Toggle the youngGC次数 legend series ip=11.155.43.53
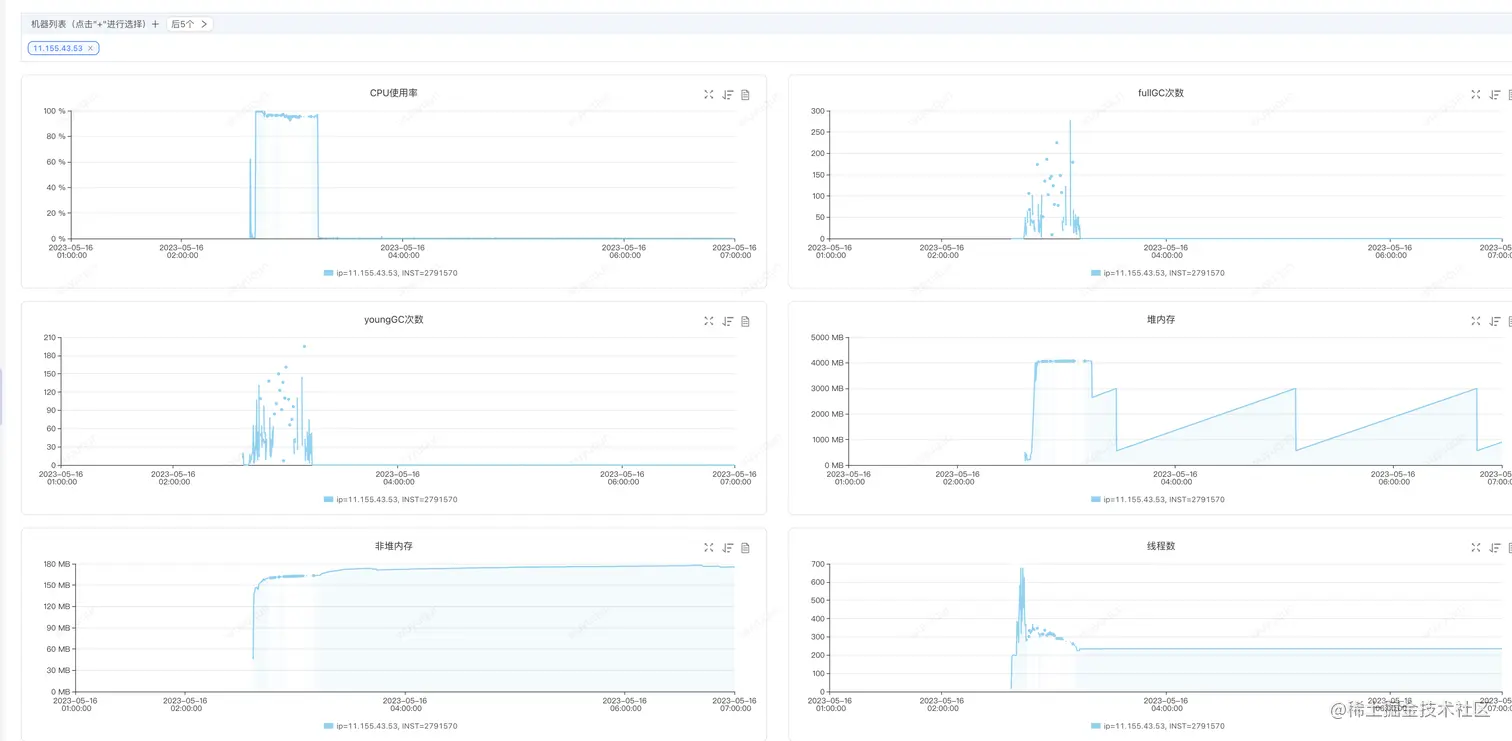Viewport: 1512px width, 741px height. (391, 499)
